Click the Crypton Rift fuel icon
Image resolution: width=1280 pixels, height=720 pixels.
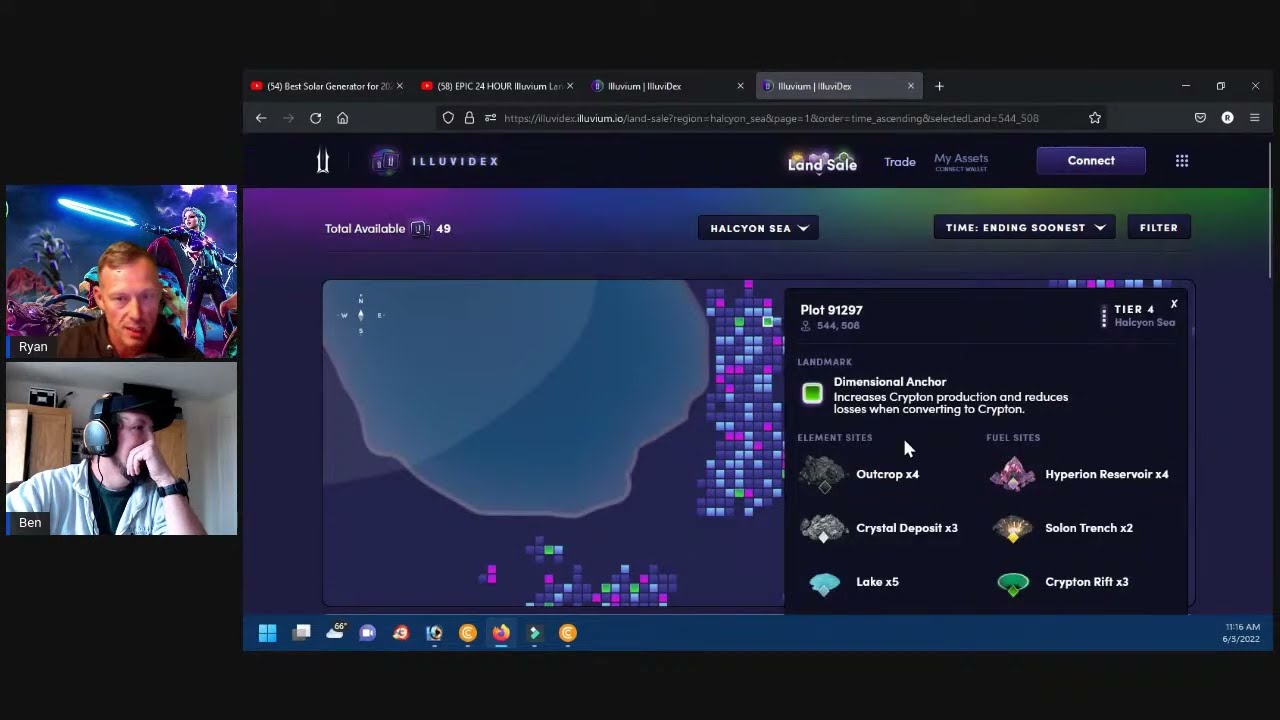coord(1013,584)
